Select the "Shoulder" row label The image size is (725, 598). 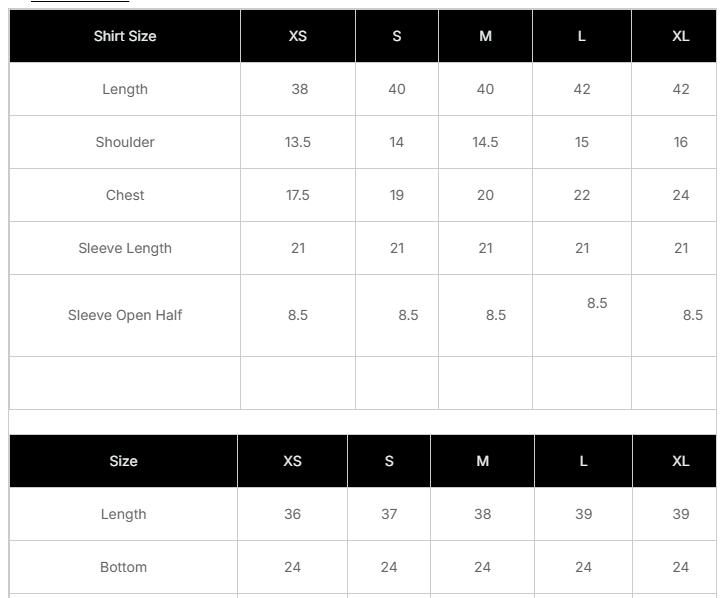pyautogui.click(x=125, y=142)
